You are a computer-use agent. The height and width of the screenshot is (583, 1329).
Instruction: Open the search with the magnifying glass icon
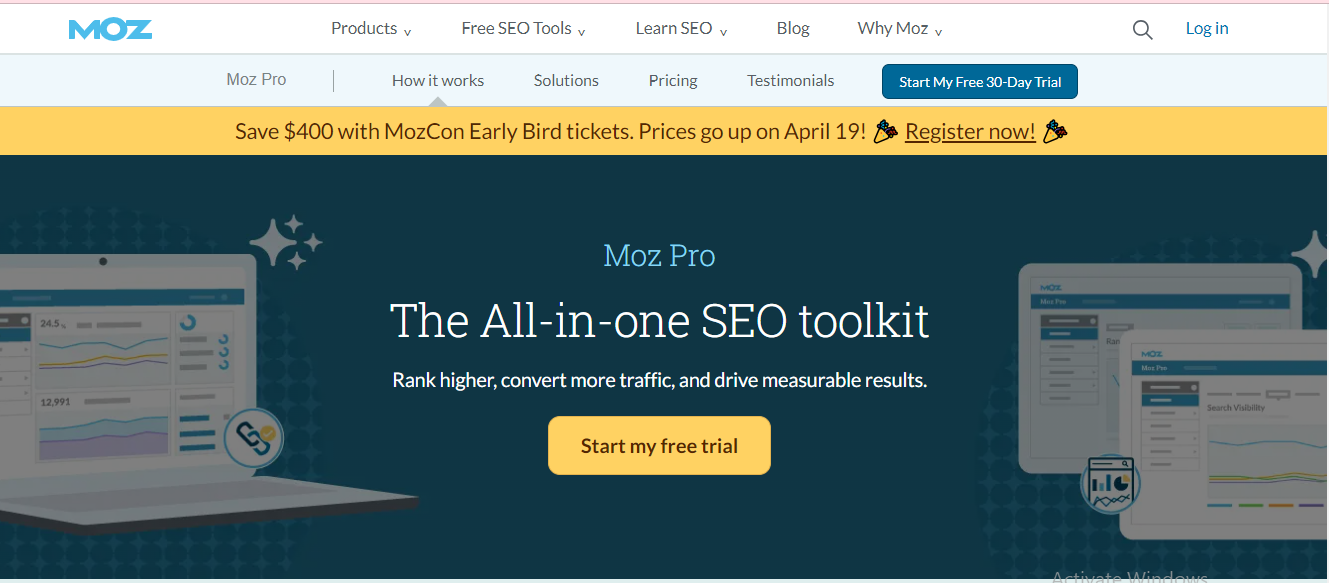1142,28
